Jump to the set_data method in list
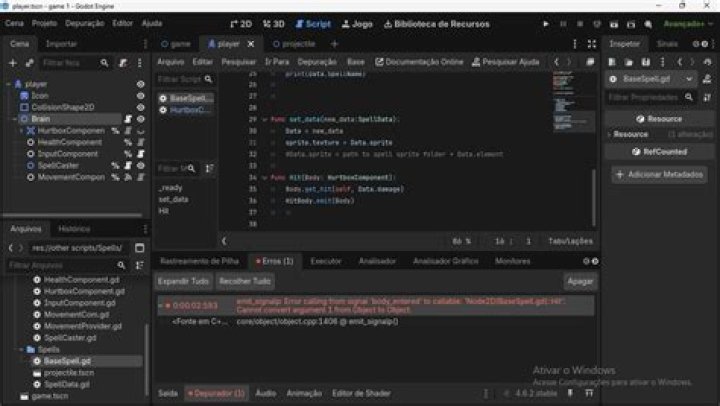This screenshot has height=406, width=720. pyautogui.click(x=173, y=199)
